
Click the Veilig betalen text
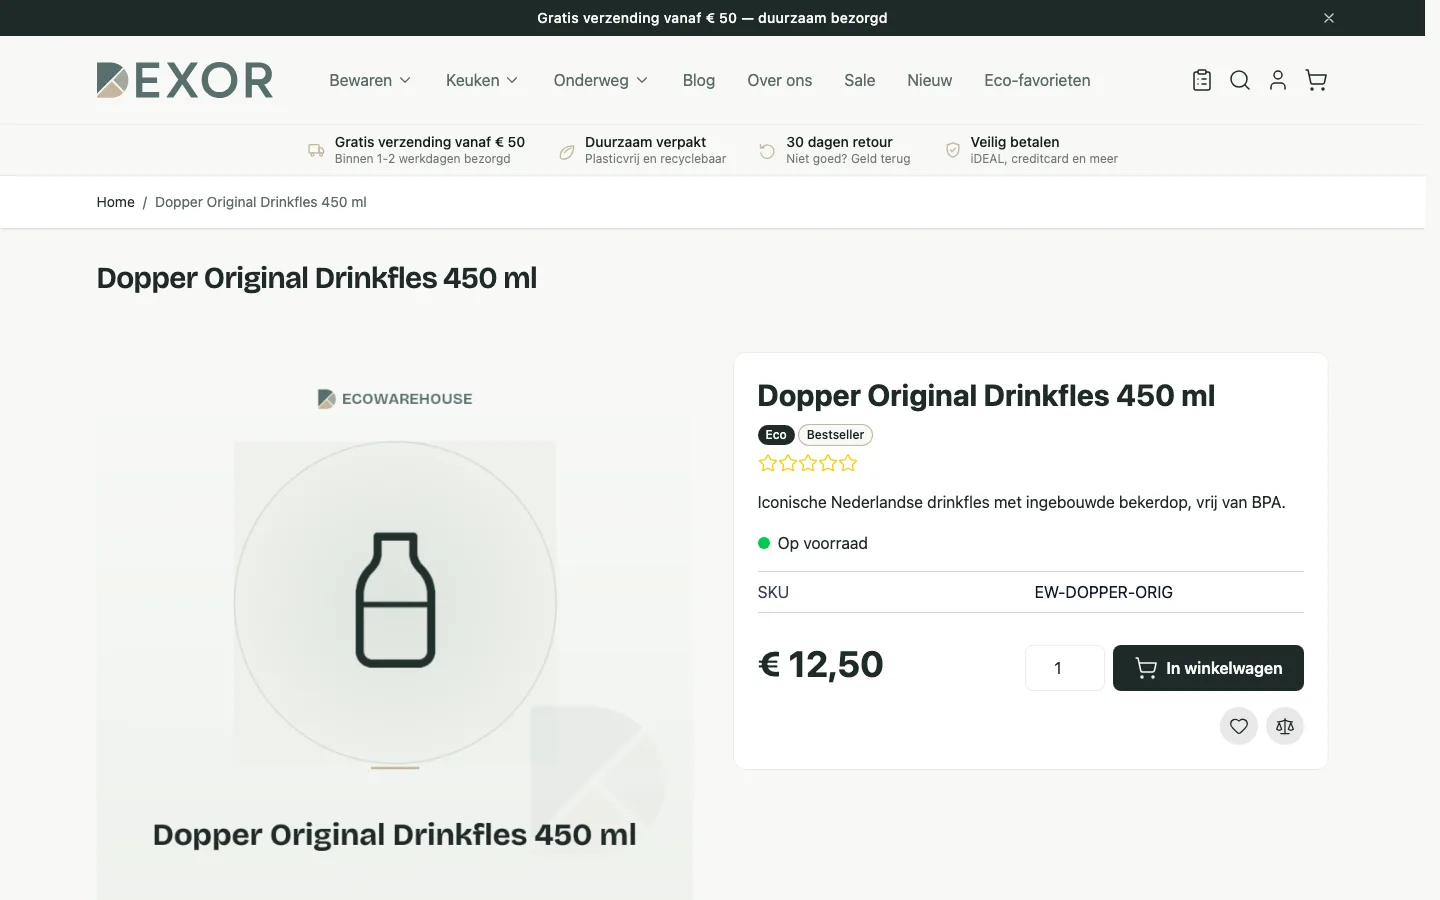pyautogui.click(x=1015, y=142)
